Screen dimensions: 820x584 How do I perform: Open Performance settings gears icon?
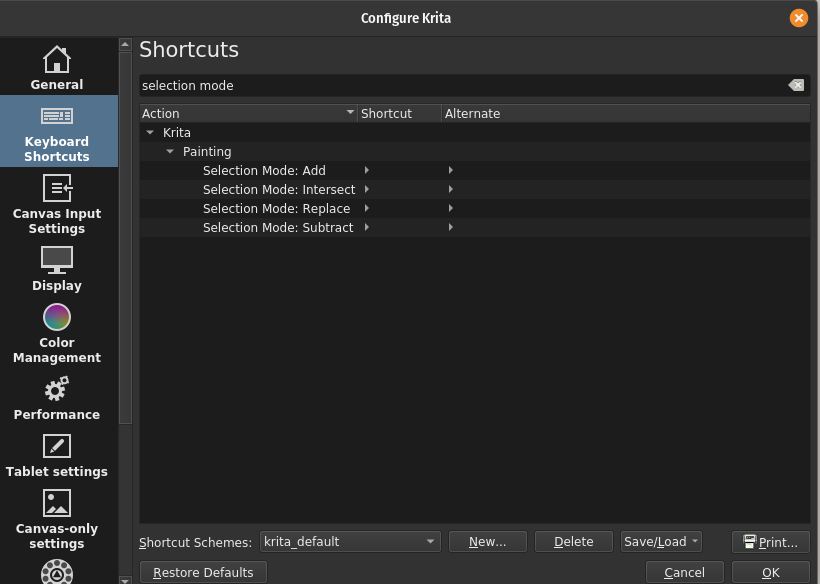point(57,389)
